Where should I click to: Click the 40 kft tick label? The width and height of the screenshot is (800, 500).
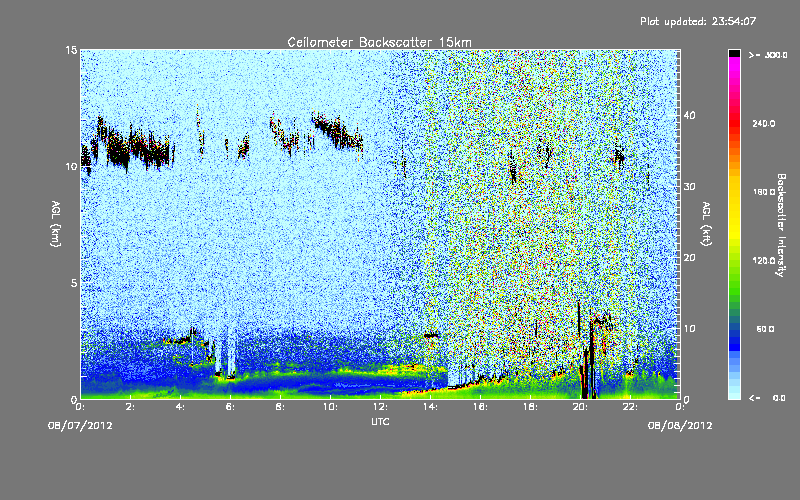pyautogui.click(x=689, y=115)
